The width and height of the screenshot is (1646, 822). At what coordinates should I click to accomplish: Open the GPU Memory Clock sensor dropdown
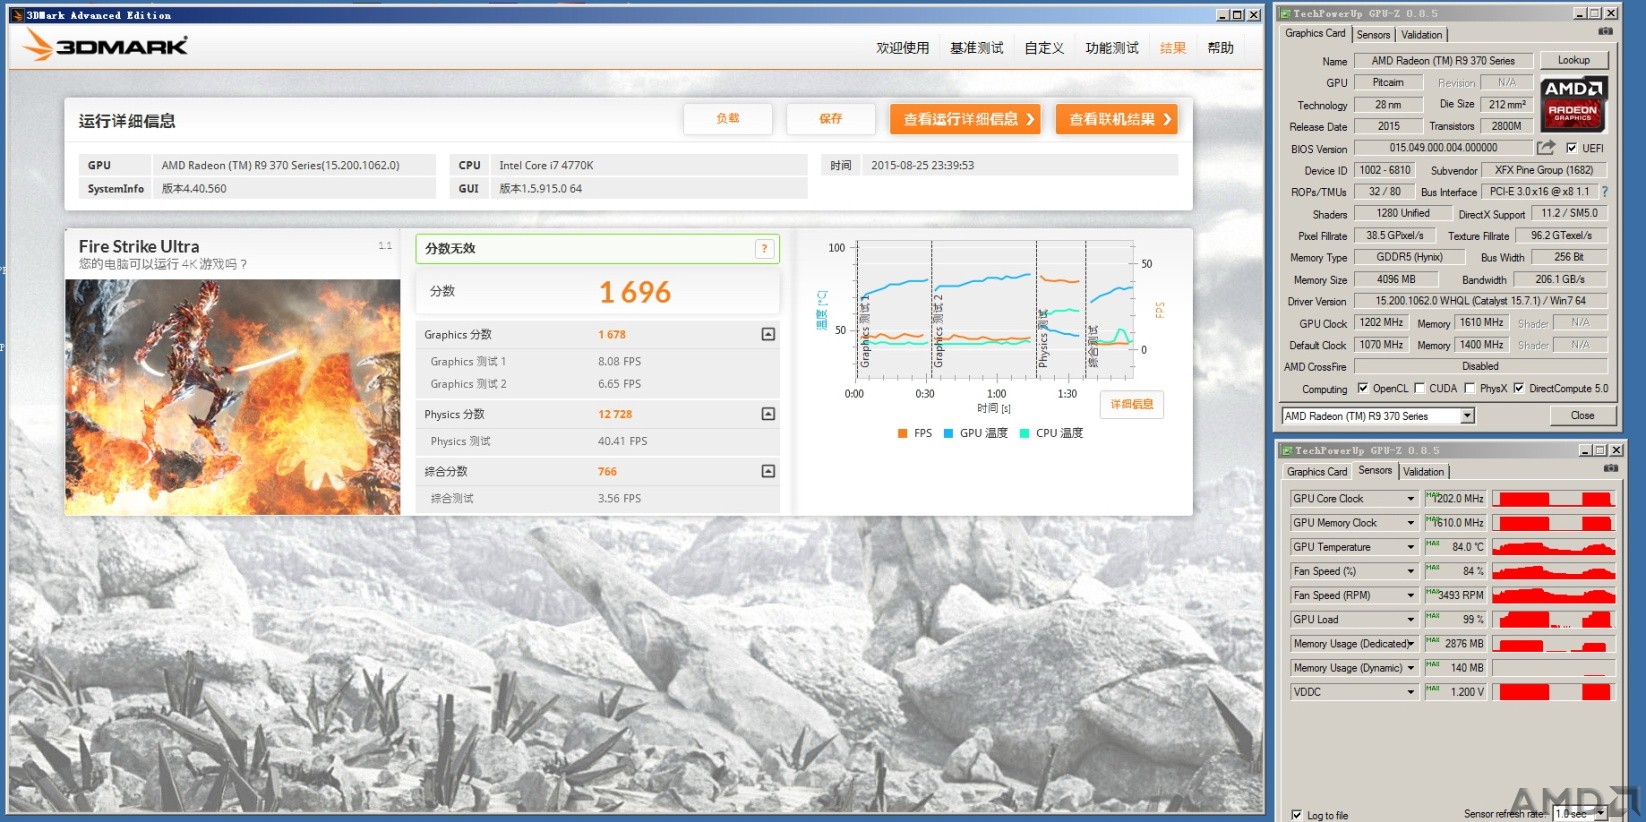[1411, 522]
